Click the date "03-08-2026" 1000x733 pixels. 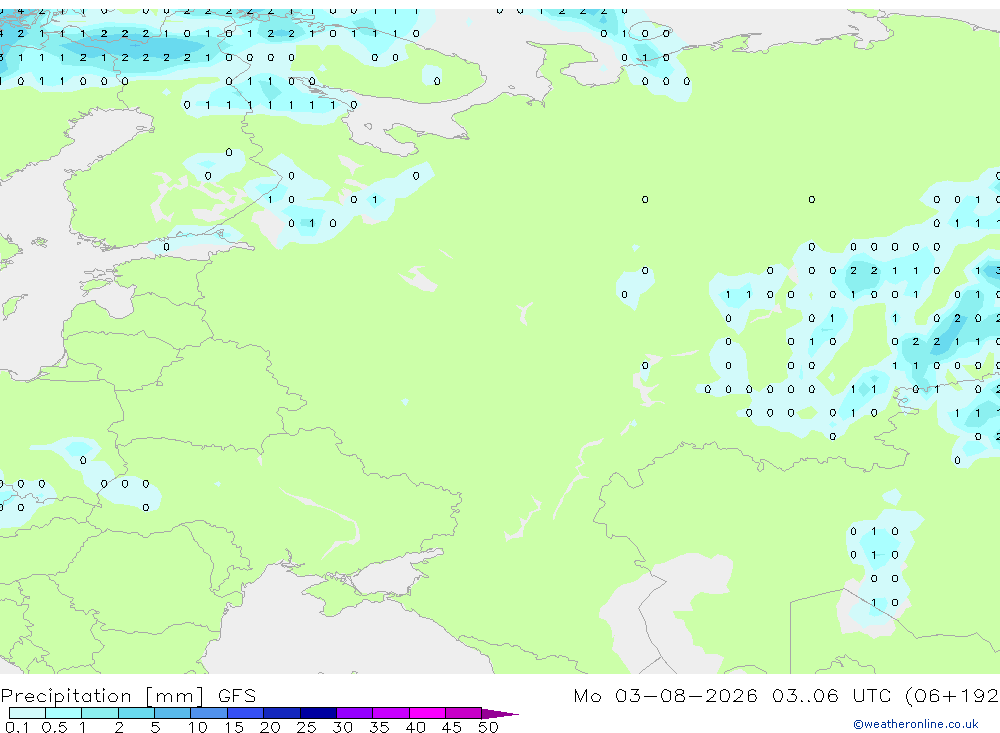click(x=686, y=696)
